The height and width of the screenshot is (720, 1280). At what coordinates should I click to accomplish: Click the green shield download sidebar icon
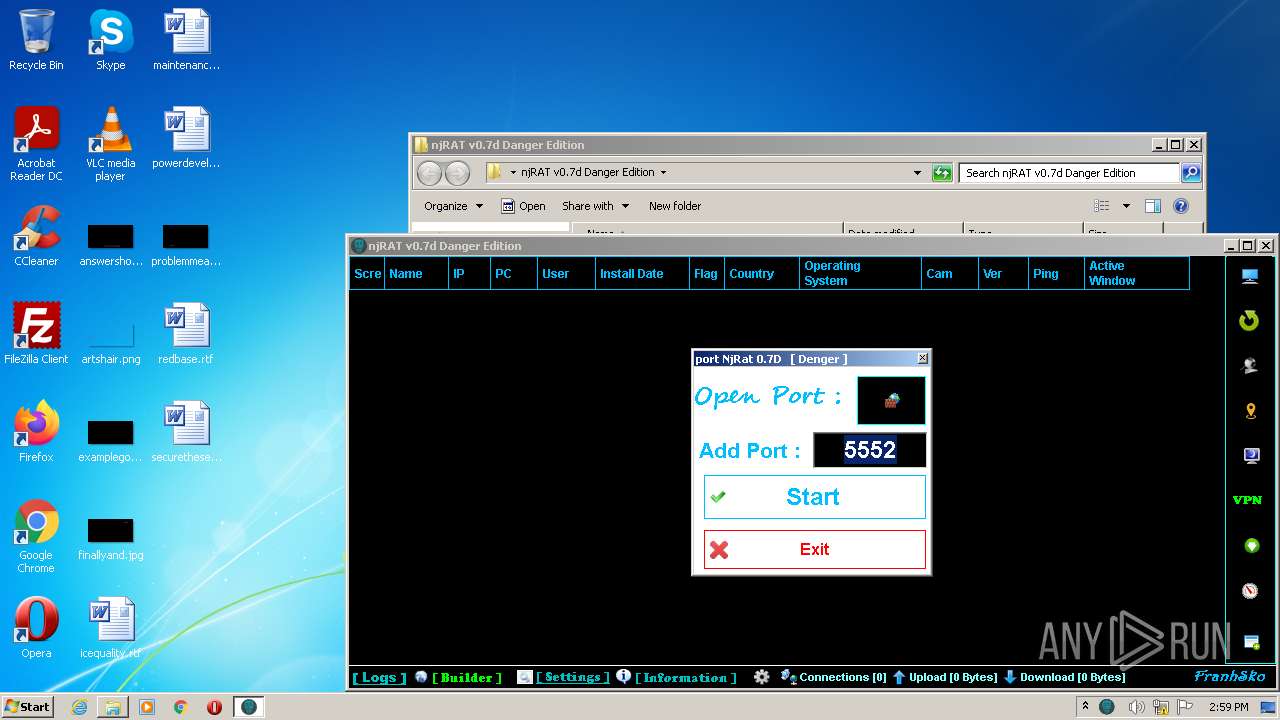(1250, 546)
